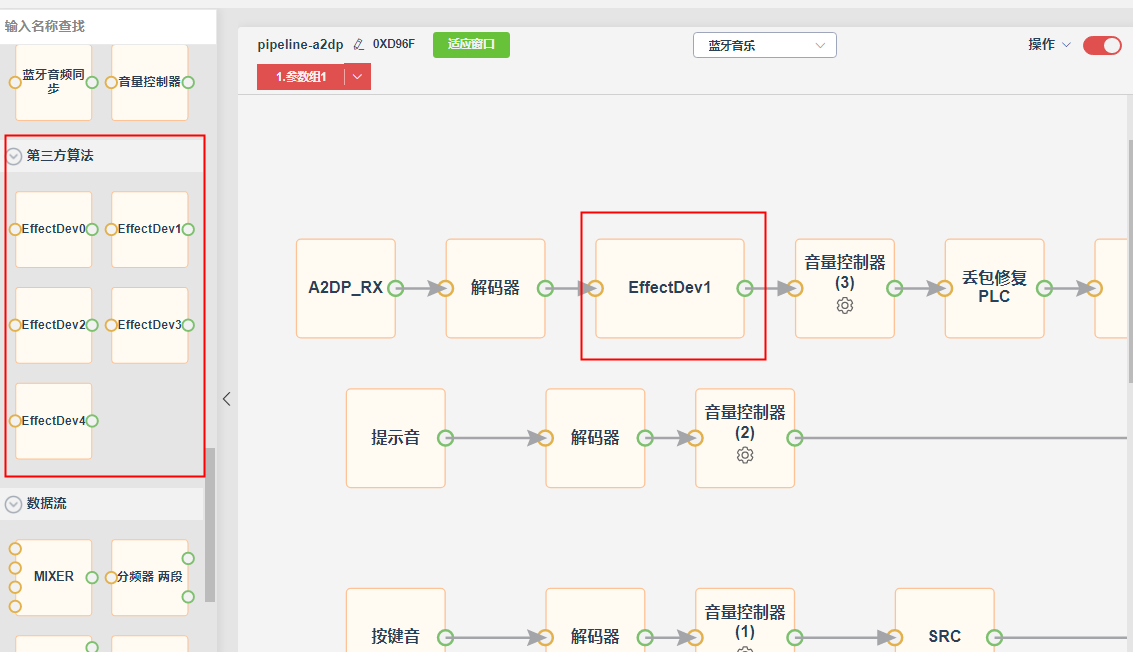Viewport: 1133px width, 652px height.
Task: Select the A2DP_RX node on the canvas
Action: coord(345,288)
